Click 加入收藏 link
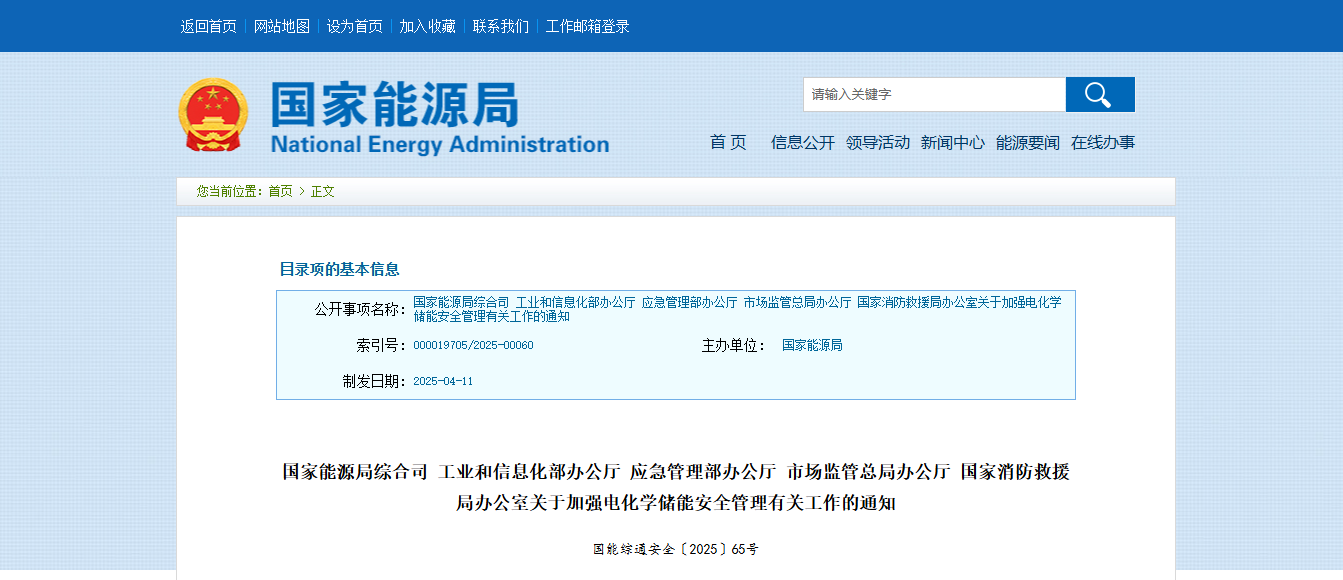Viewport: 1343px width, 580px height. pyautogui.click(x=428, y=26)
